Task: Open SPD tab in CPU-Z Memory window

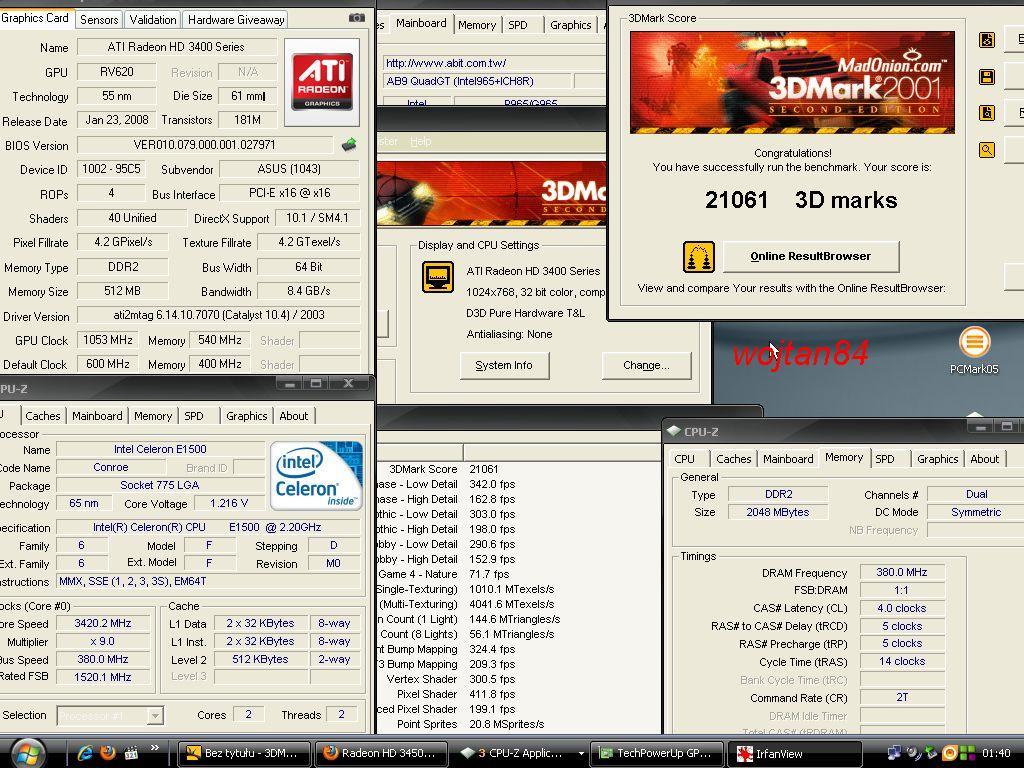Action: (885, 459)
